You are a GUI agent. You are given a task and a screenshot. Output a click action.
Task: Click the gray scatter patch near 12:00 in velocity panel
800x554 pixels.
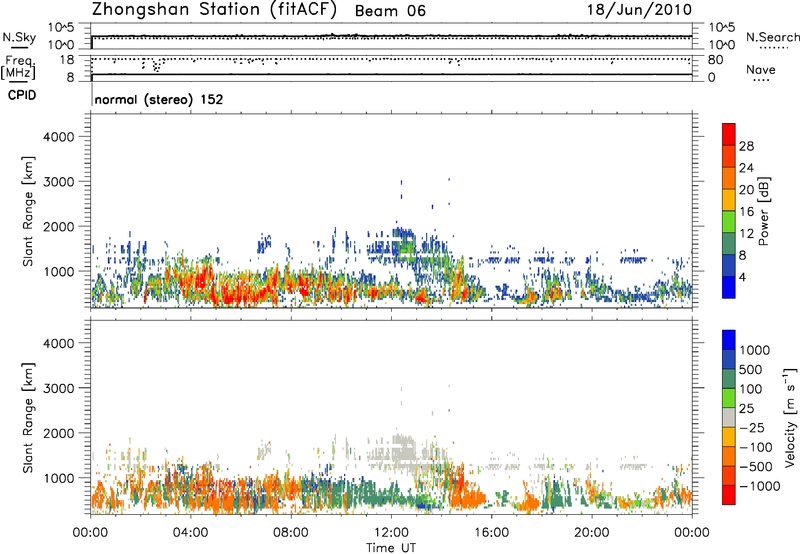[403, 450]
